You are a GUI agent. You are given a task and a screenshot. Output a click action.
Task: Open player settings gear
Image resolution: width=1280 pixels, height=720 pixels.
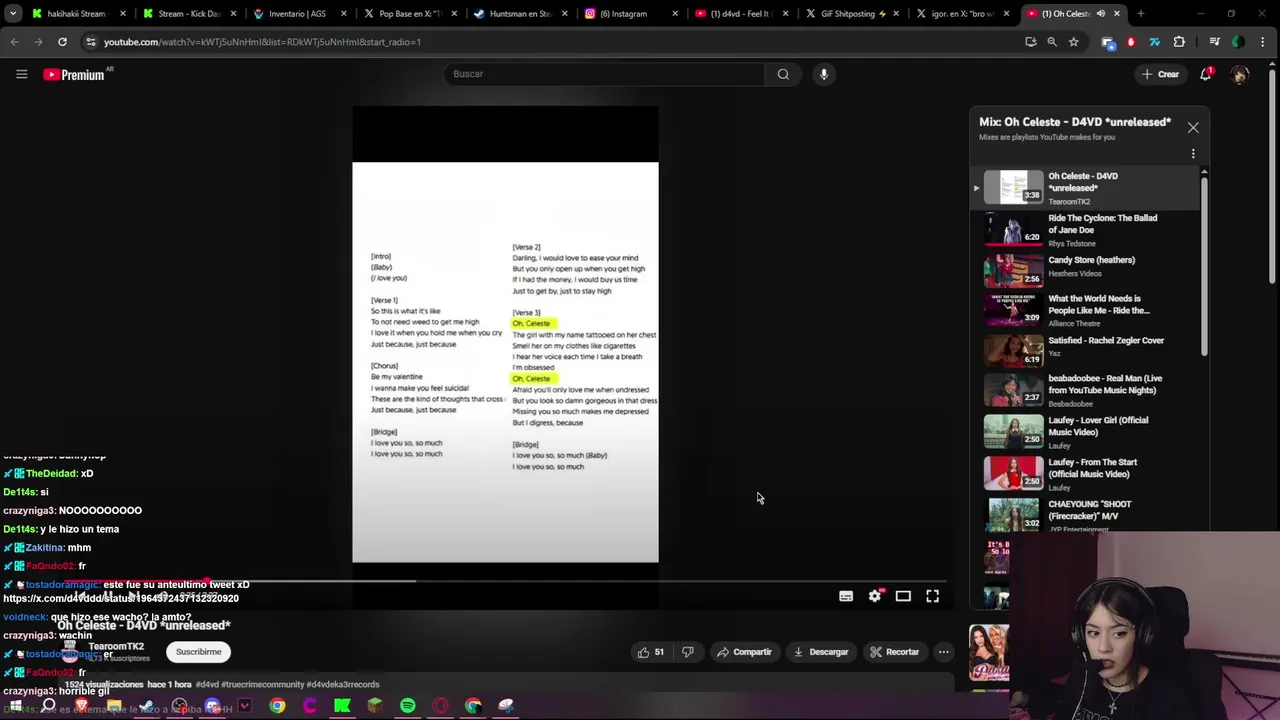point(875,596)
